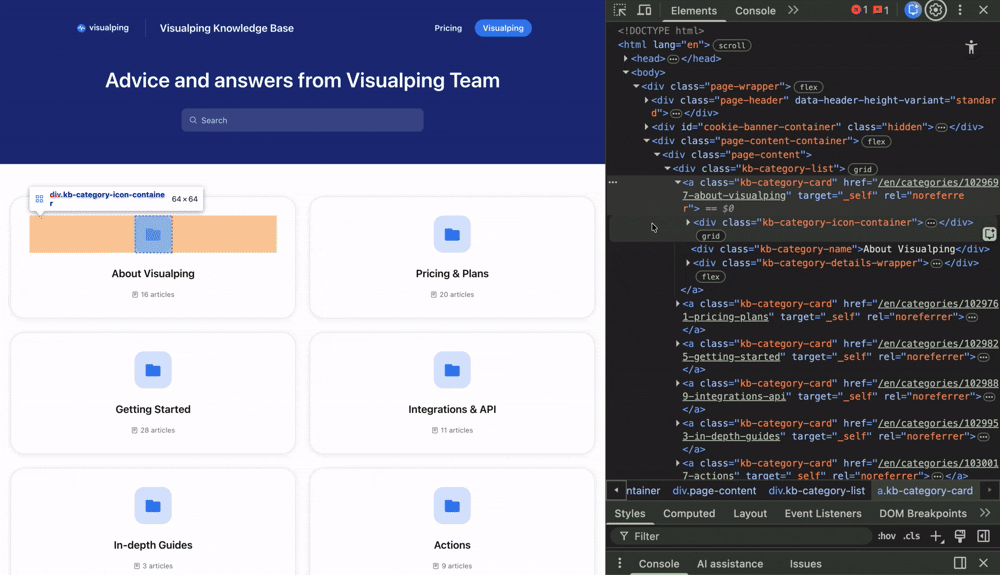Open the DOM Breakpoints tab

[x=923, y=513]
